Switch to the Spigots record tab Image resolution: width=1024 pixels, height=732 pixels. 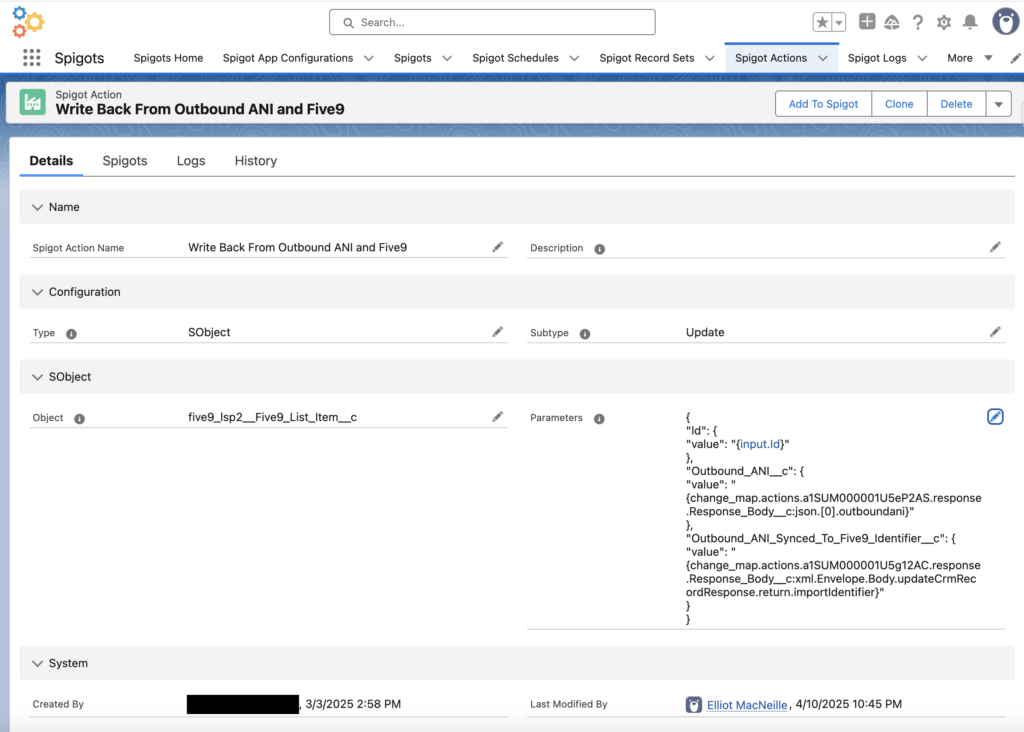[125, 161]
